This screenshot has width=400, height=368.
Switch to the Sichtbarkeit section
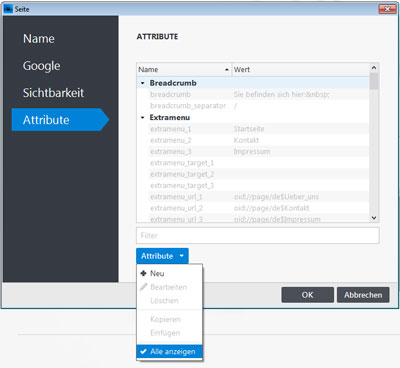coord(53,93)
